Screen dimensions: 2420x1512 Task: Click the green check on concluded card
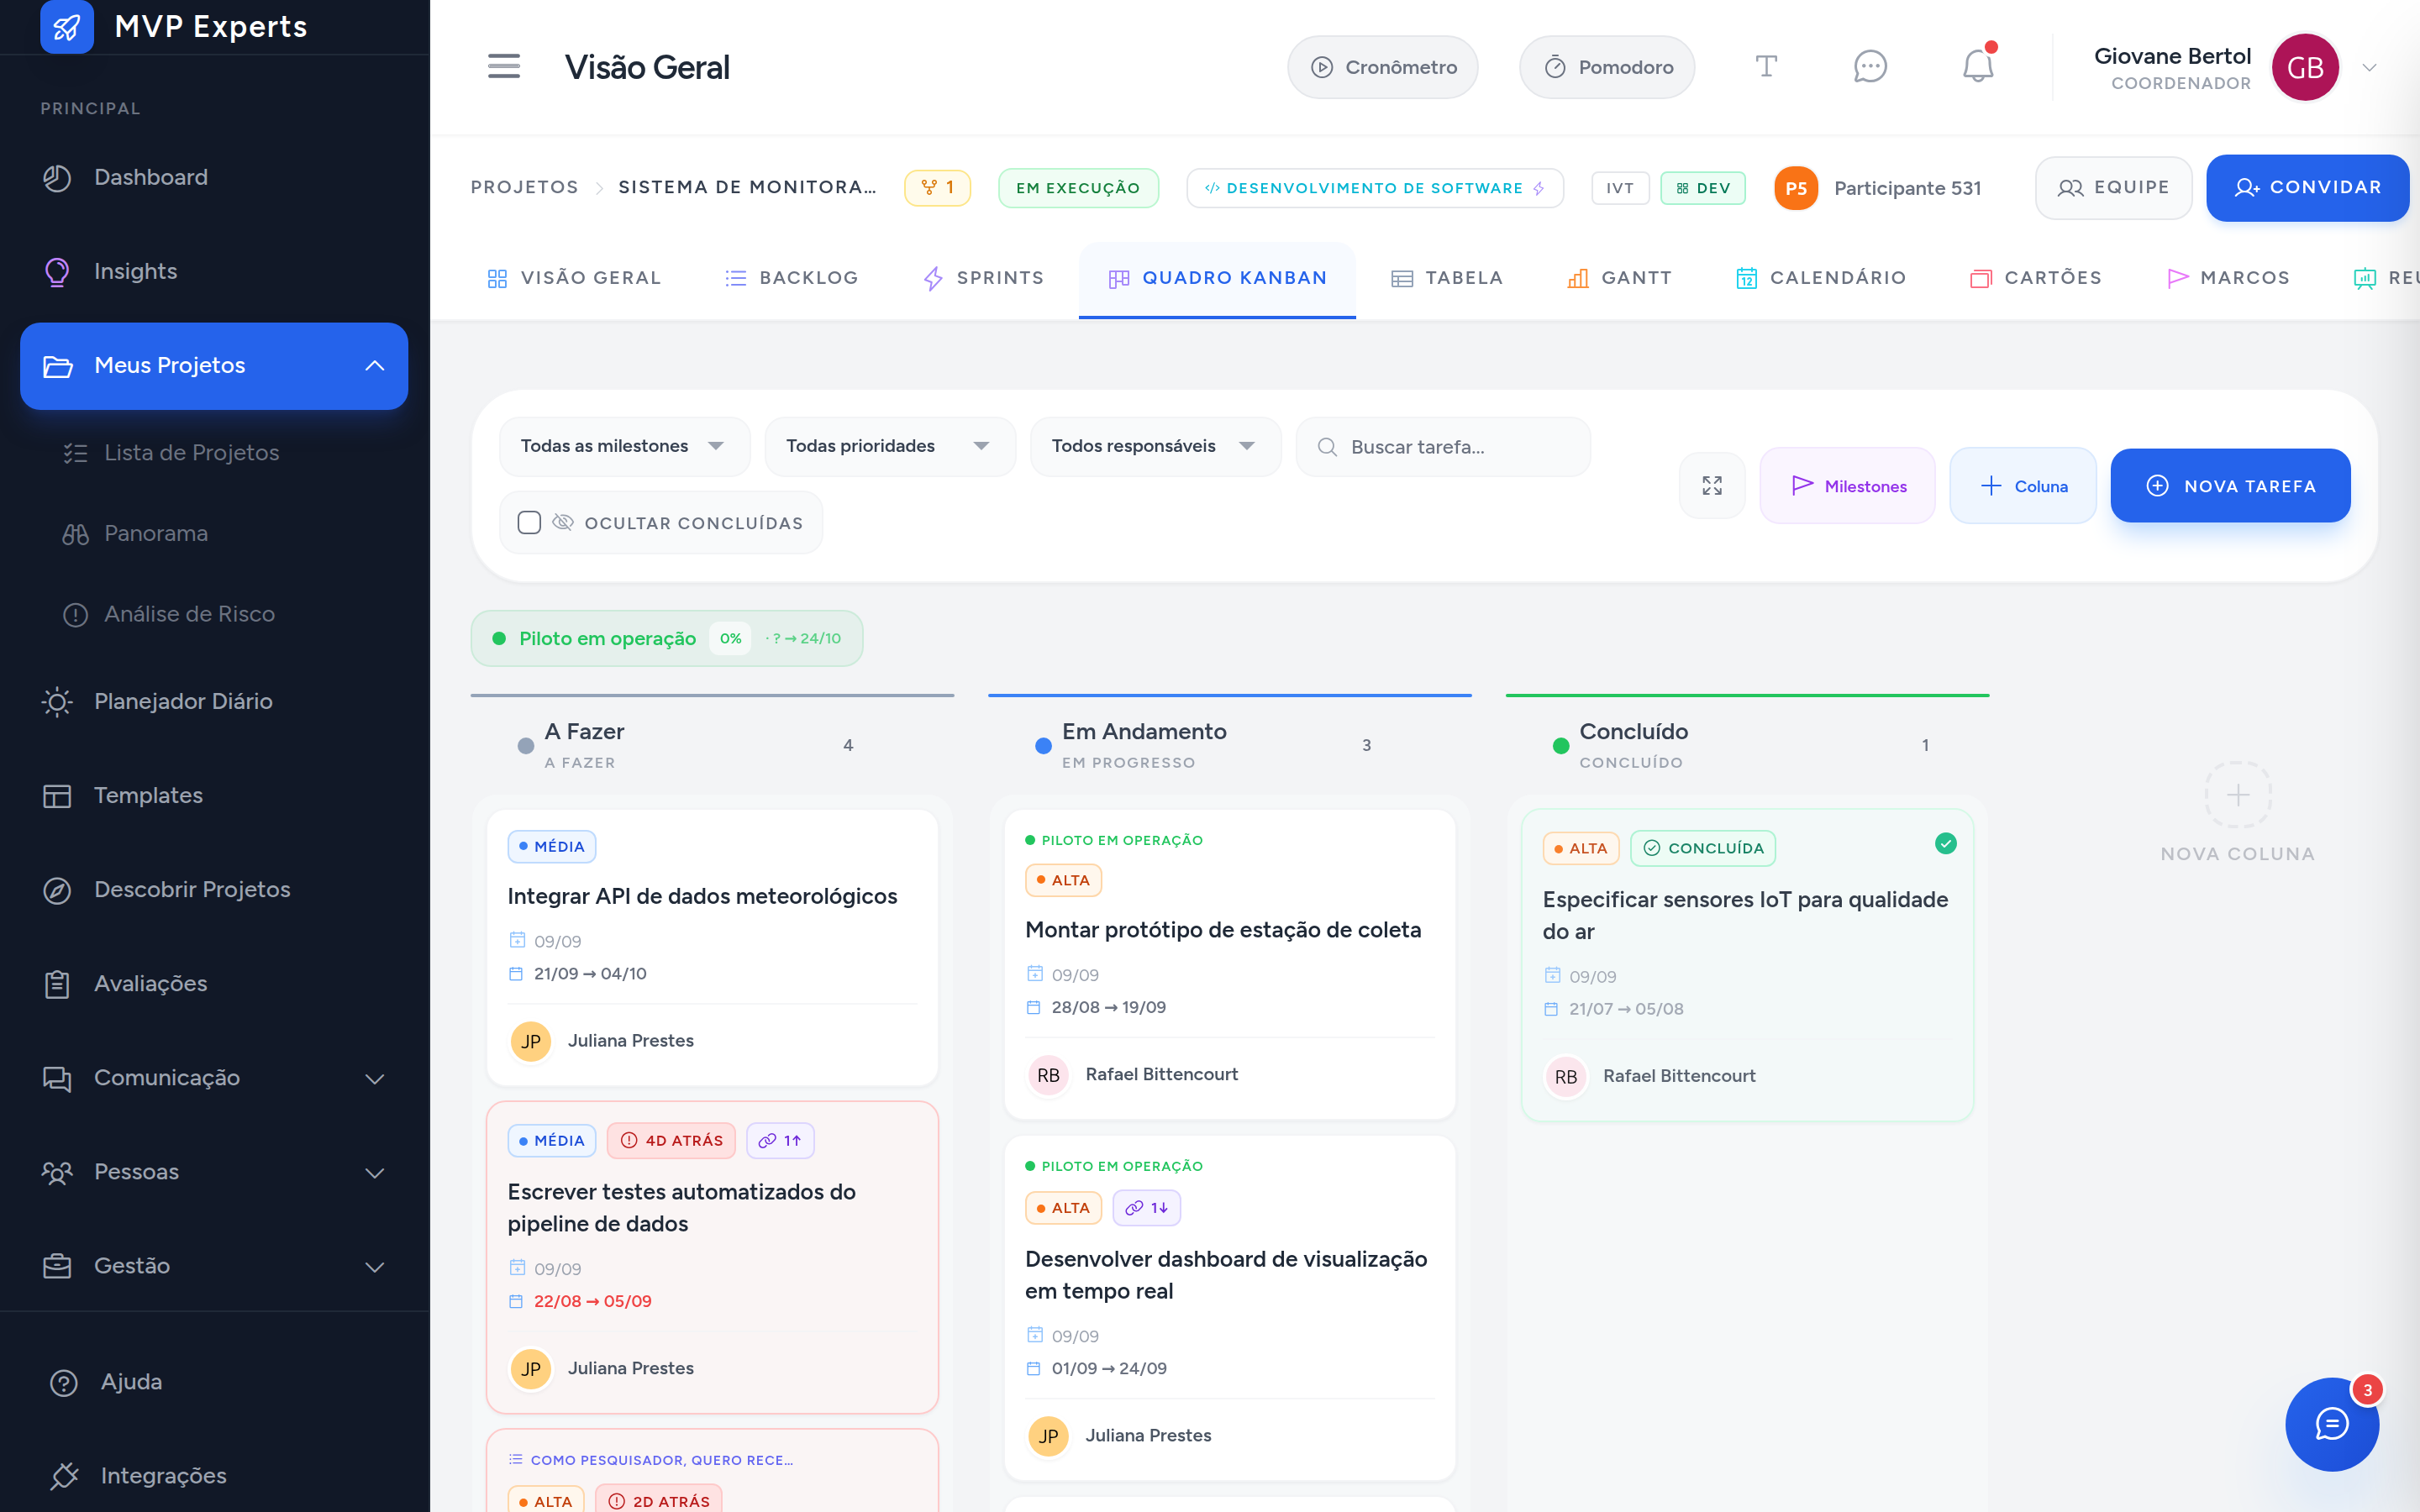[x=1945, y=844]
